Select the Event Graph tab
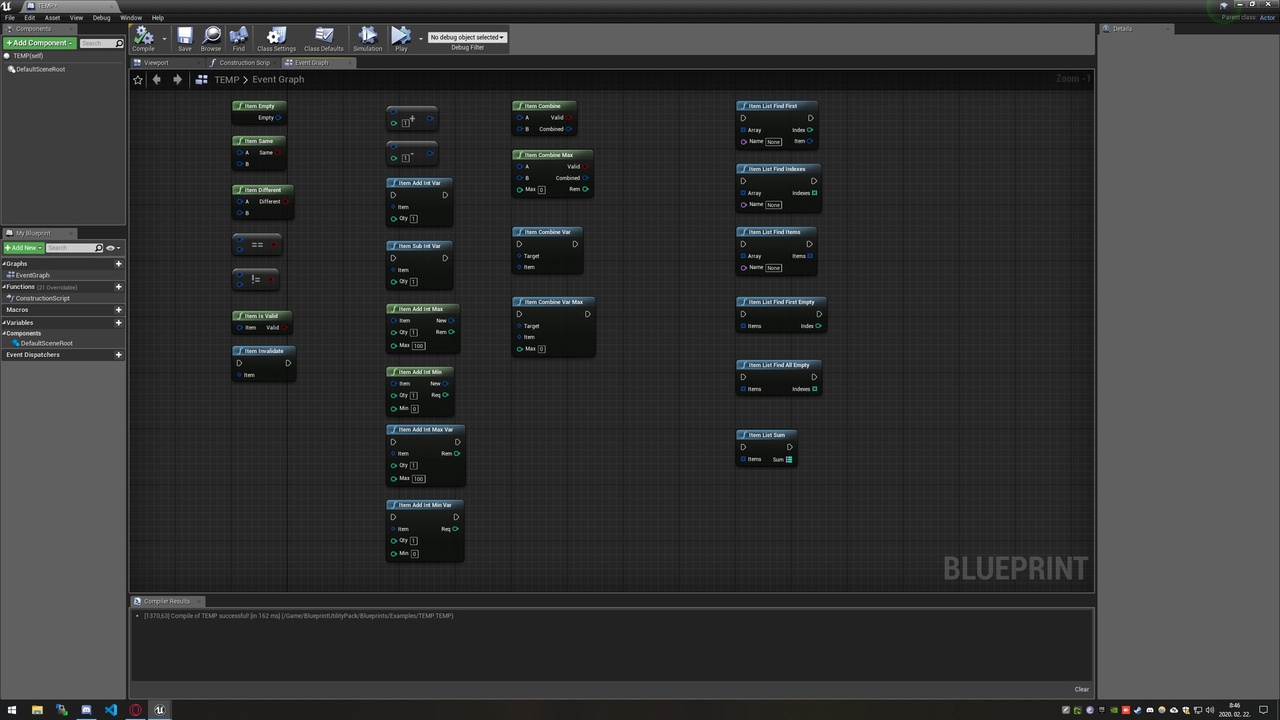1280x720 pixels. (311, 63)
